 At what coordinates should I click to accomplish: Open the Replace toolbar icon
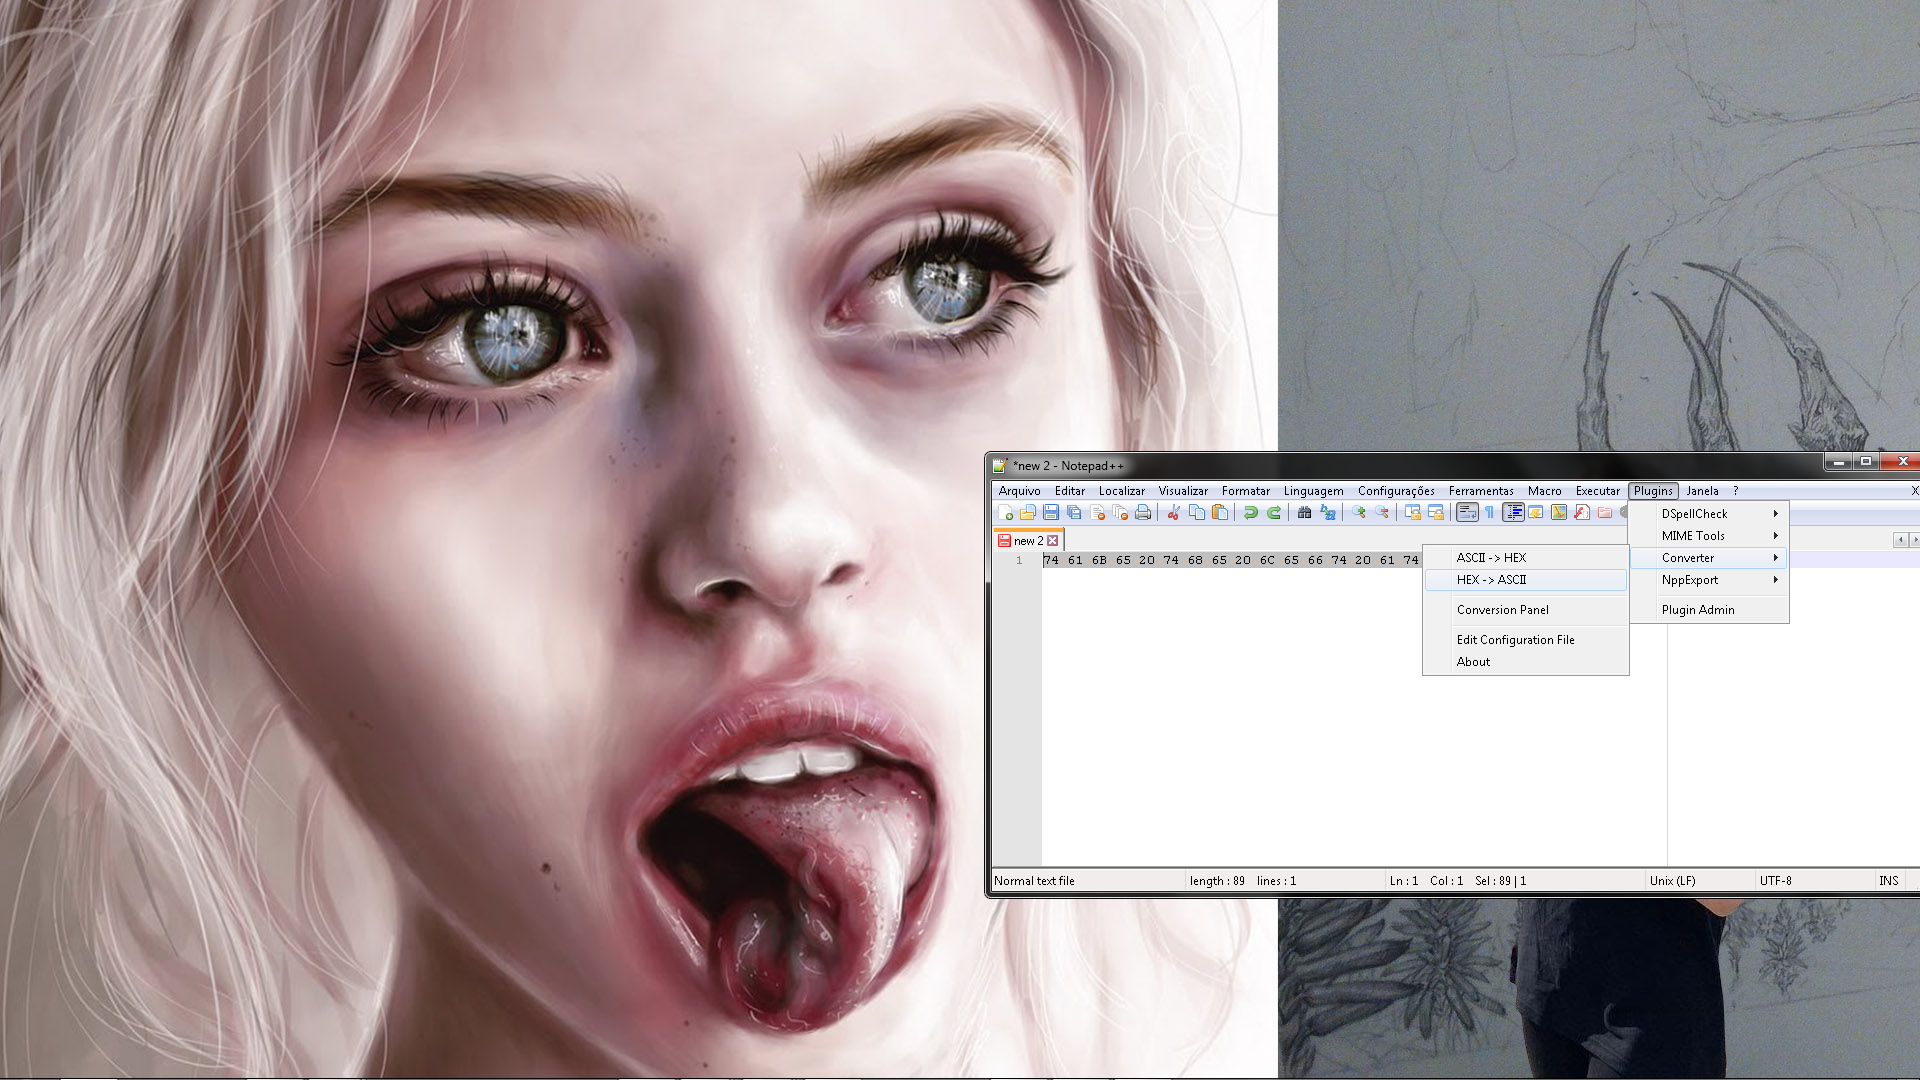pos(1328,512)
